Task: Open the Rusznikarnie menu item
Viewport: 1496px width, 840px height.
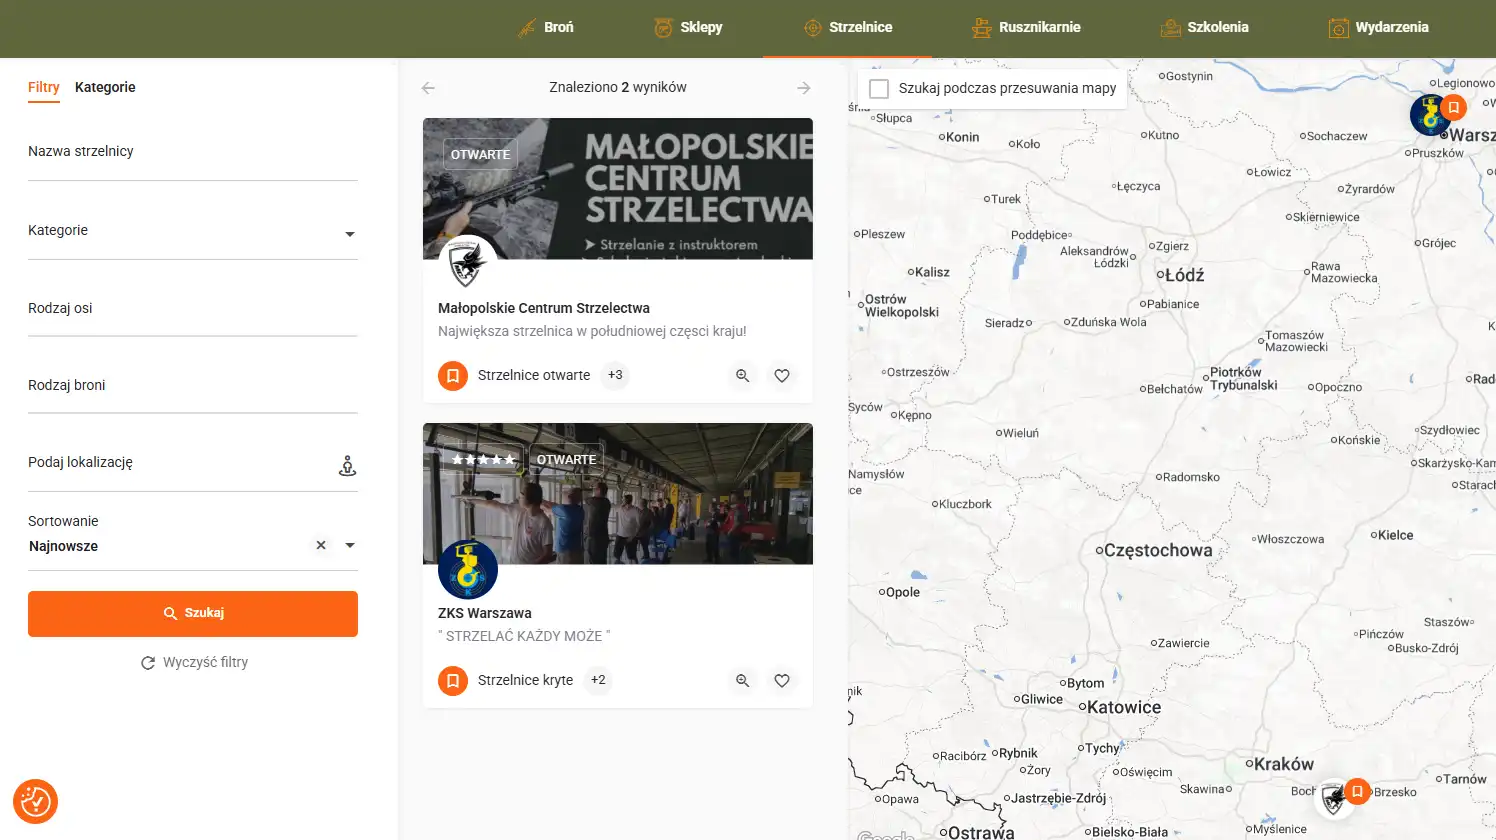Action: pyautogui.click(x=1026, y=28)
